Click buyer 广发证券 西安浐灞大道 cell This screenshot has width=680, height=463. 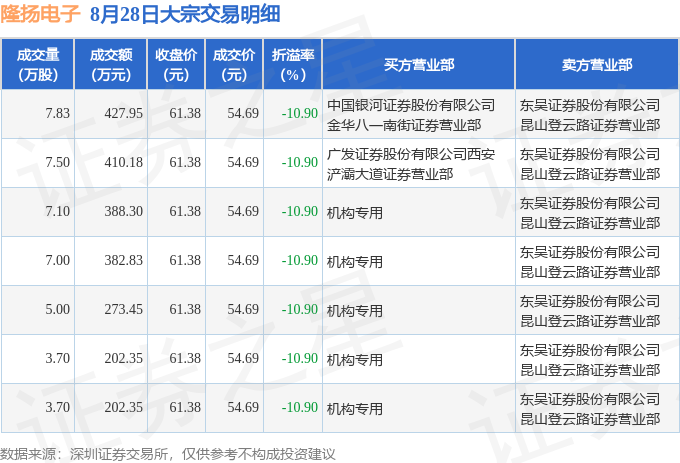coord(418,164)
